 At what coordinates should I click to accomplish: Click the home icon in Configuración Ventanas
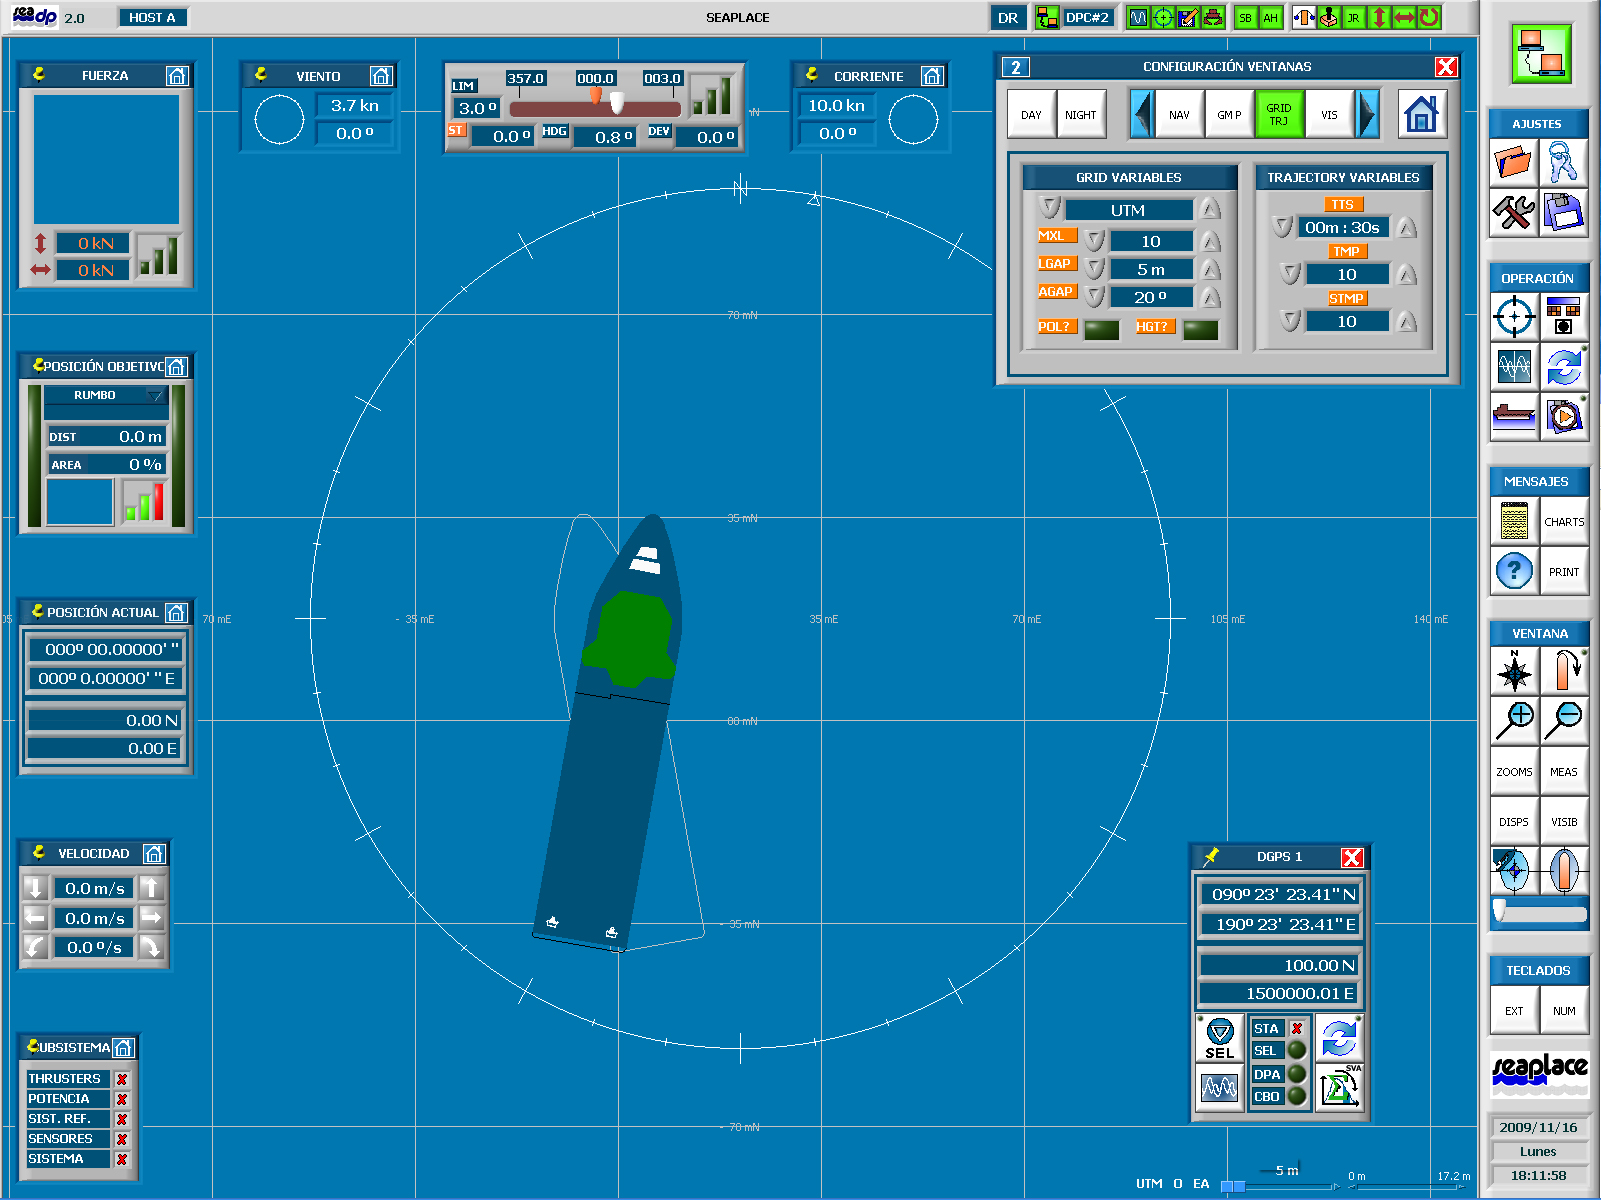pos(1421,114)
